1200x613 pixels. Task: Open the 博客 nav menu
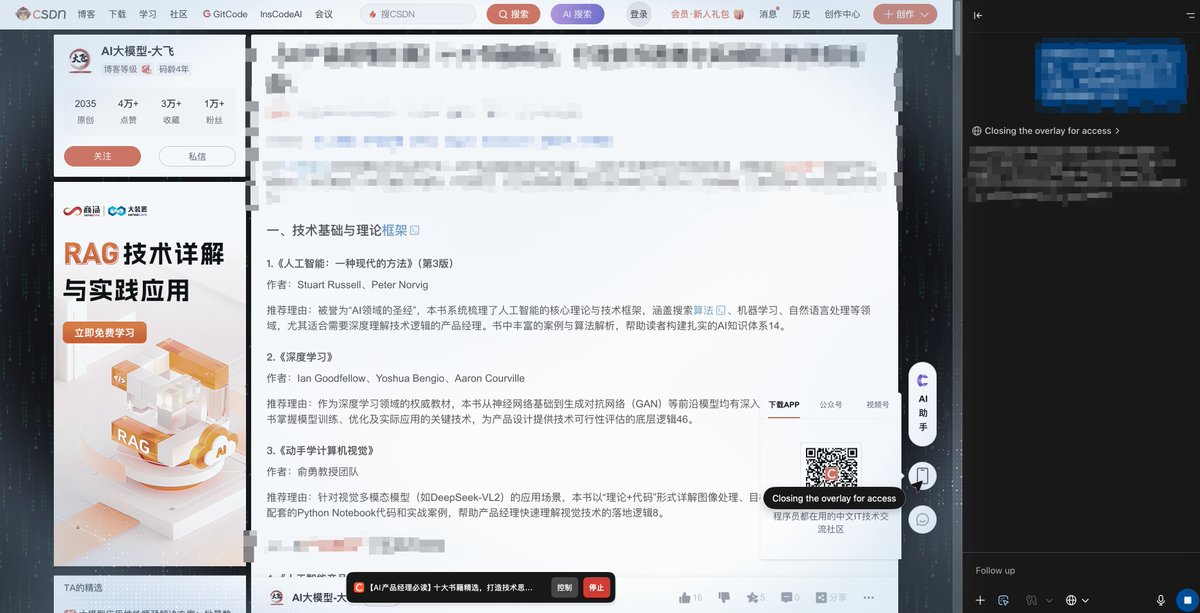point(87,14)
